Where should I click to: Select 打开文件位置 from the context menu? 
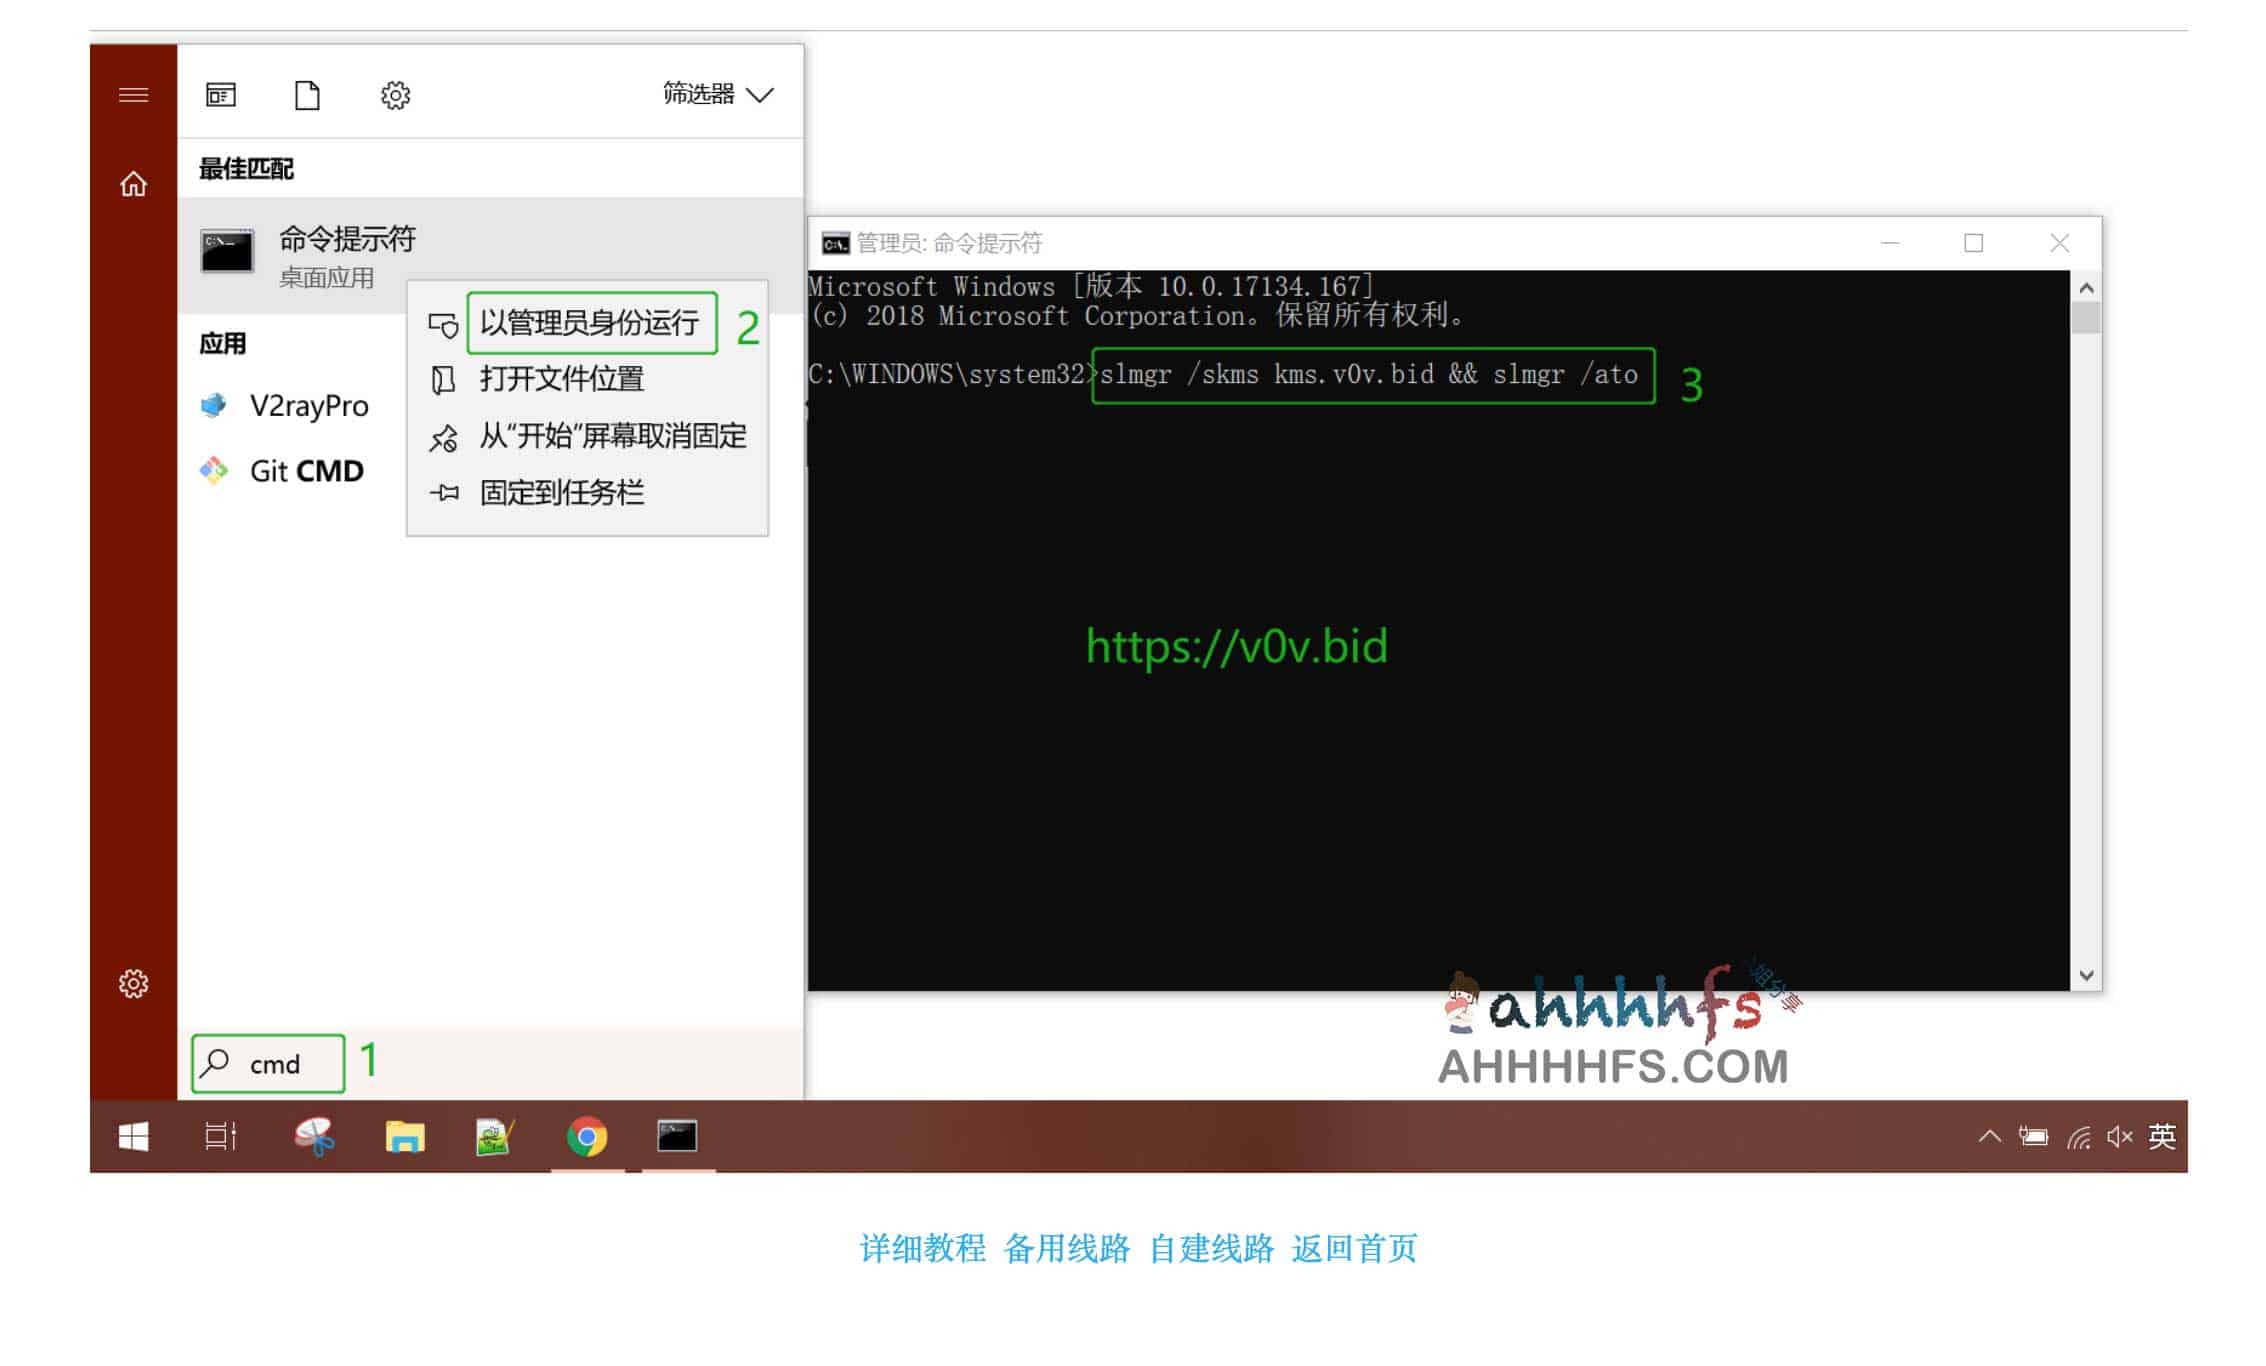coord(560,380)
